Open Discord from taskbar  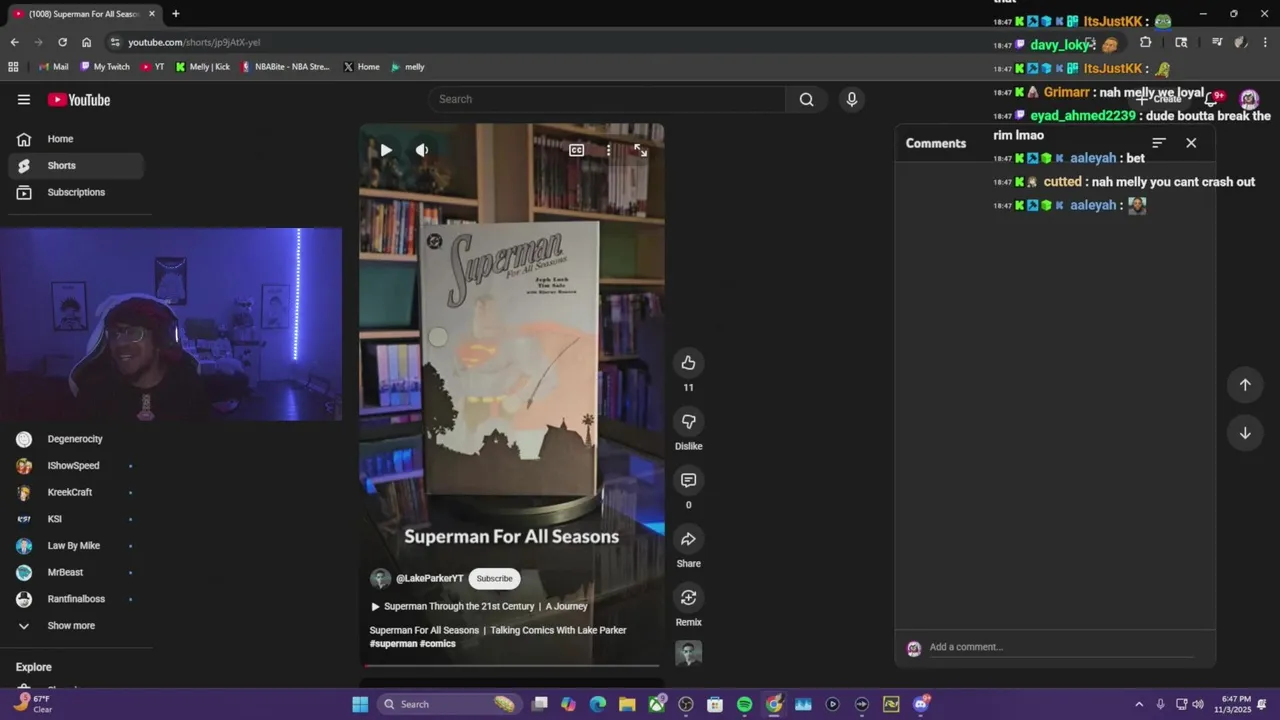920,704
